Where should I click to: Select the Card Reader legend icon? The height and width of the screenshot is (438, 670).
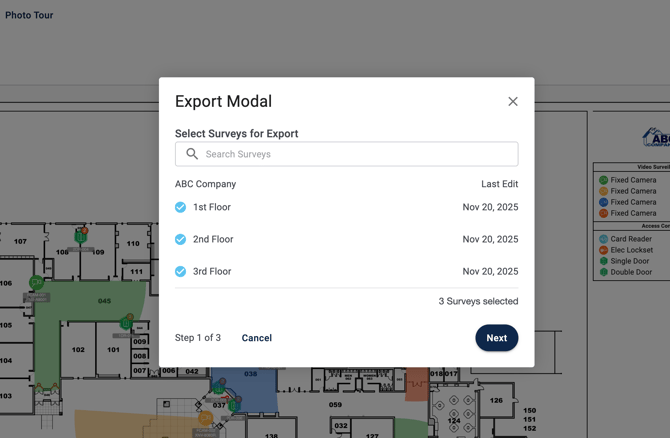tap(604, 239)
